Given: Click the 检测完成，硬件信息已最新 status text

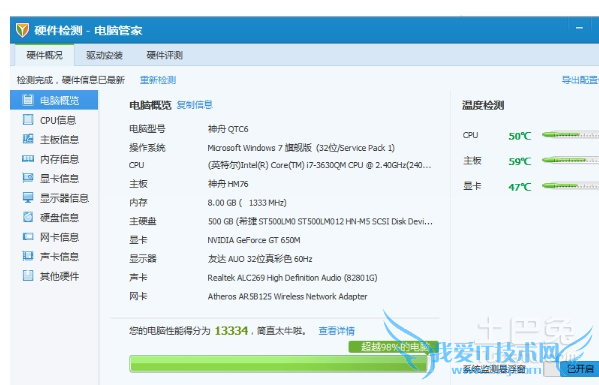Looking at the screenshot, I should pyautogui.click(x=71, y=80).
